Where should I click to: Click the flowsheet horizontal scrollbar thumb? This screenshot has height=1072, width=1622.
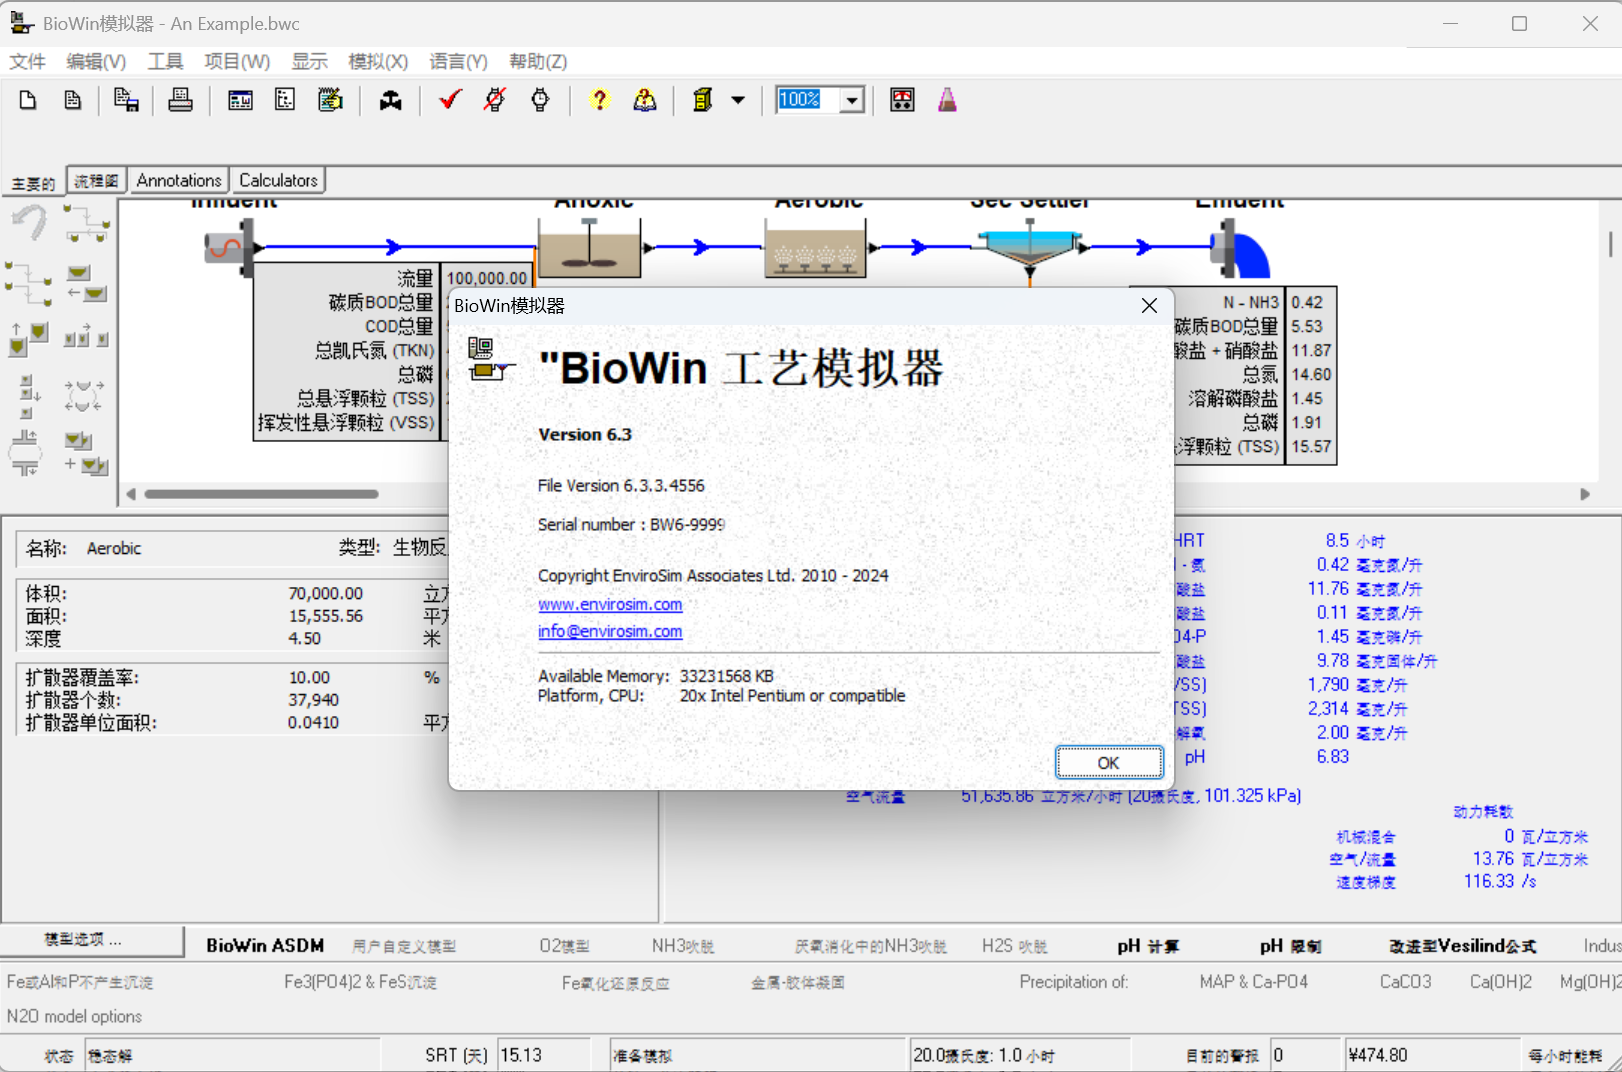click(261, 494)
